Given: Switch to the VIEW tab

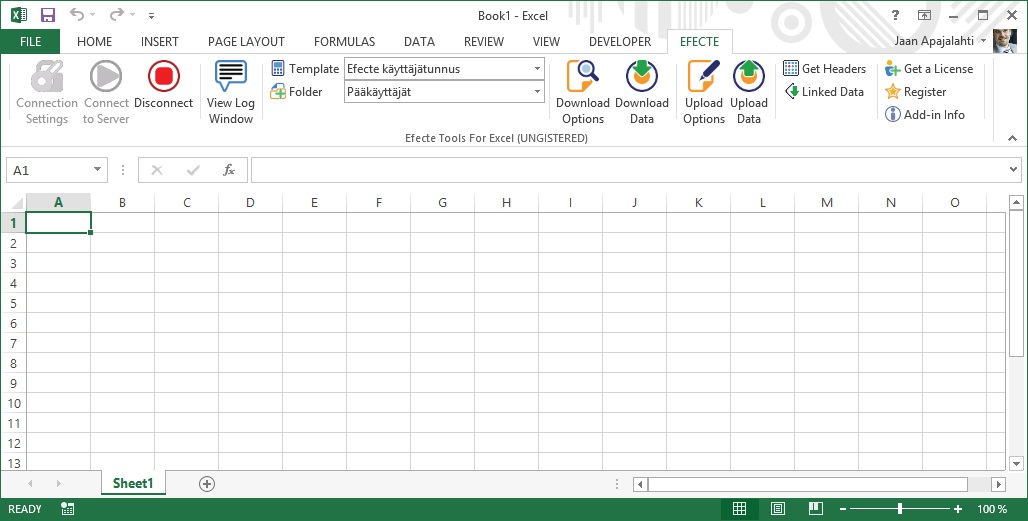Looking at the screenshot, I should click(x=546, y=41).
